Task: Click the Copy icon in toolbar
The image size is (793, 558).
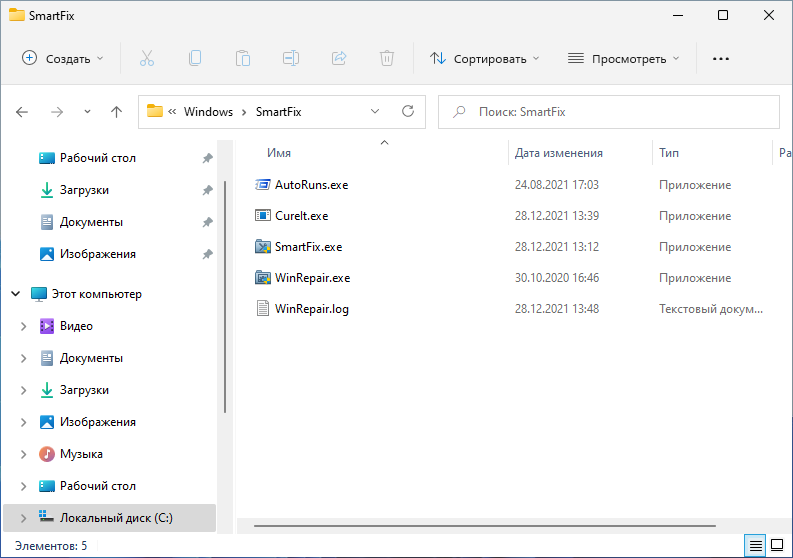Action: tap(195, 59)
